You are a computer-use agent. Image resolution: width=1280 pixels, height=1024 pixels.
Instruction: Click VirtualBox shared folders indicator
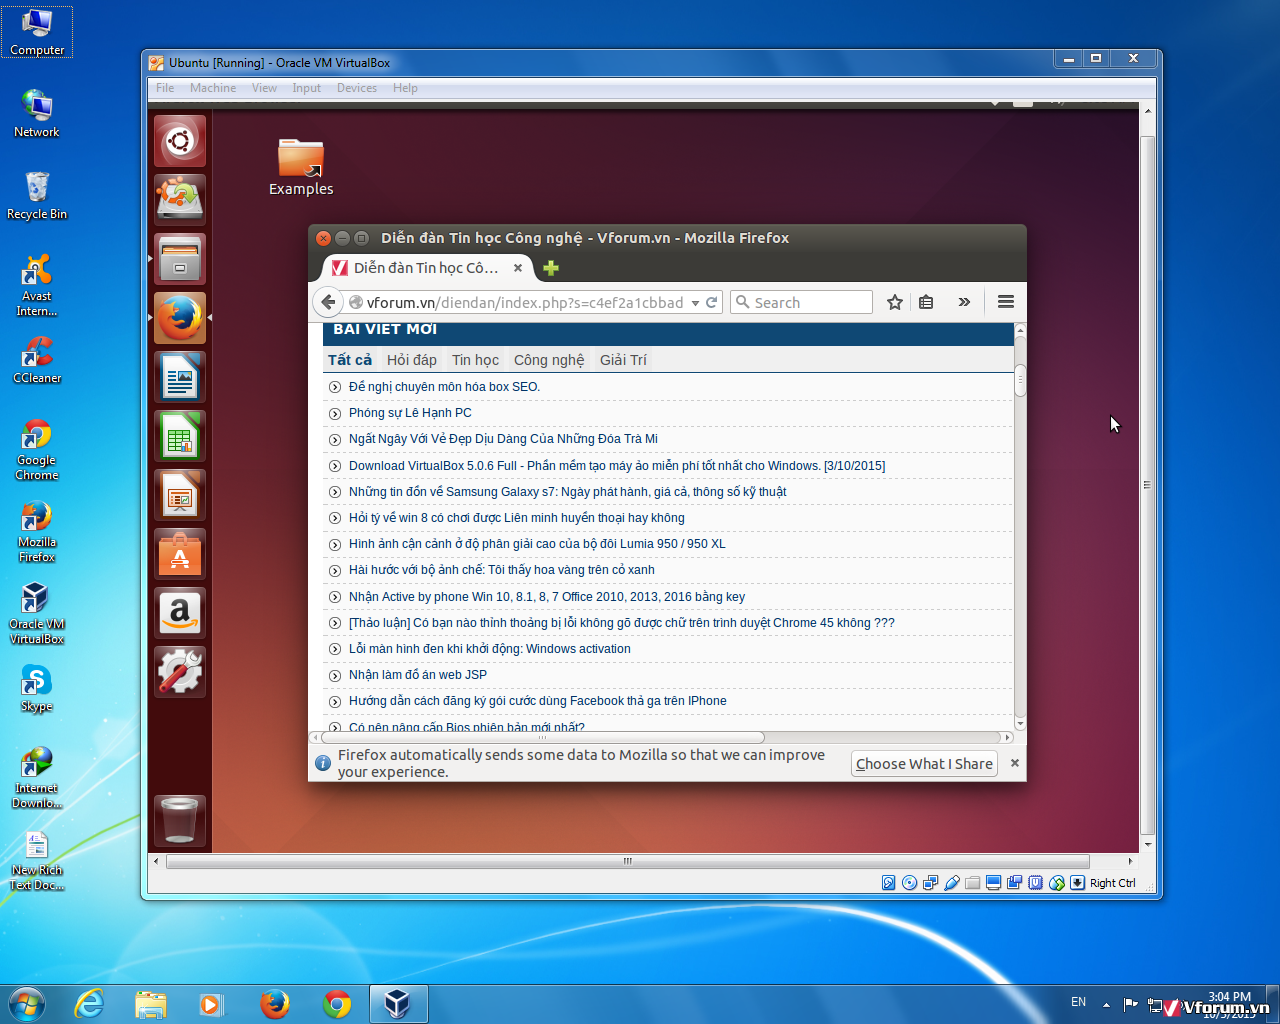point(972,883)
